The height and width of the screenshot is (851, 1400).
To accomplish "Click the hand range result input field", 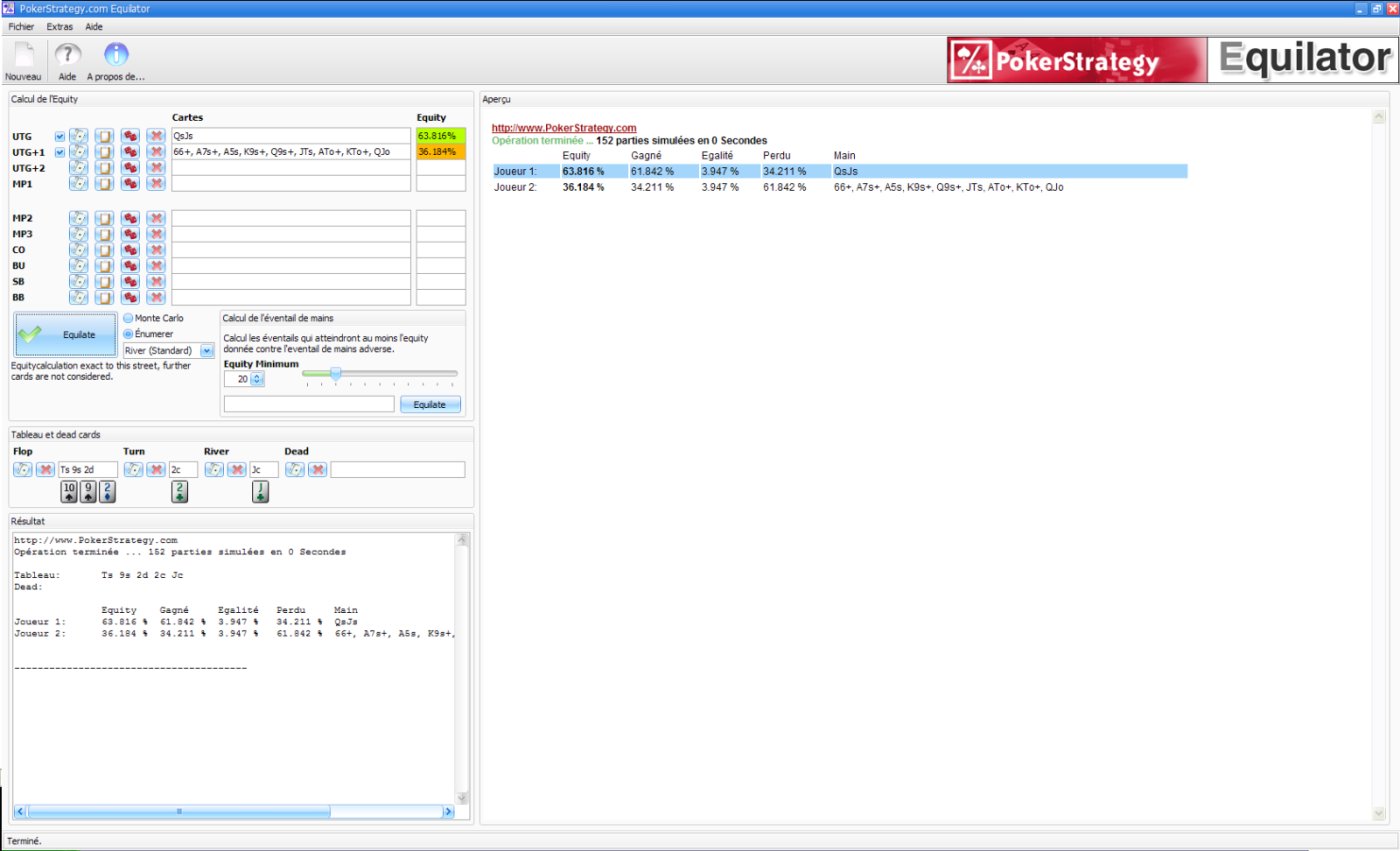I will 309,404.
